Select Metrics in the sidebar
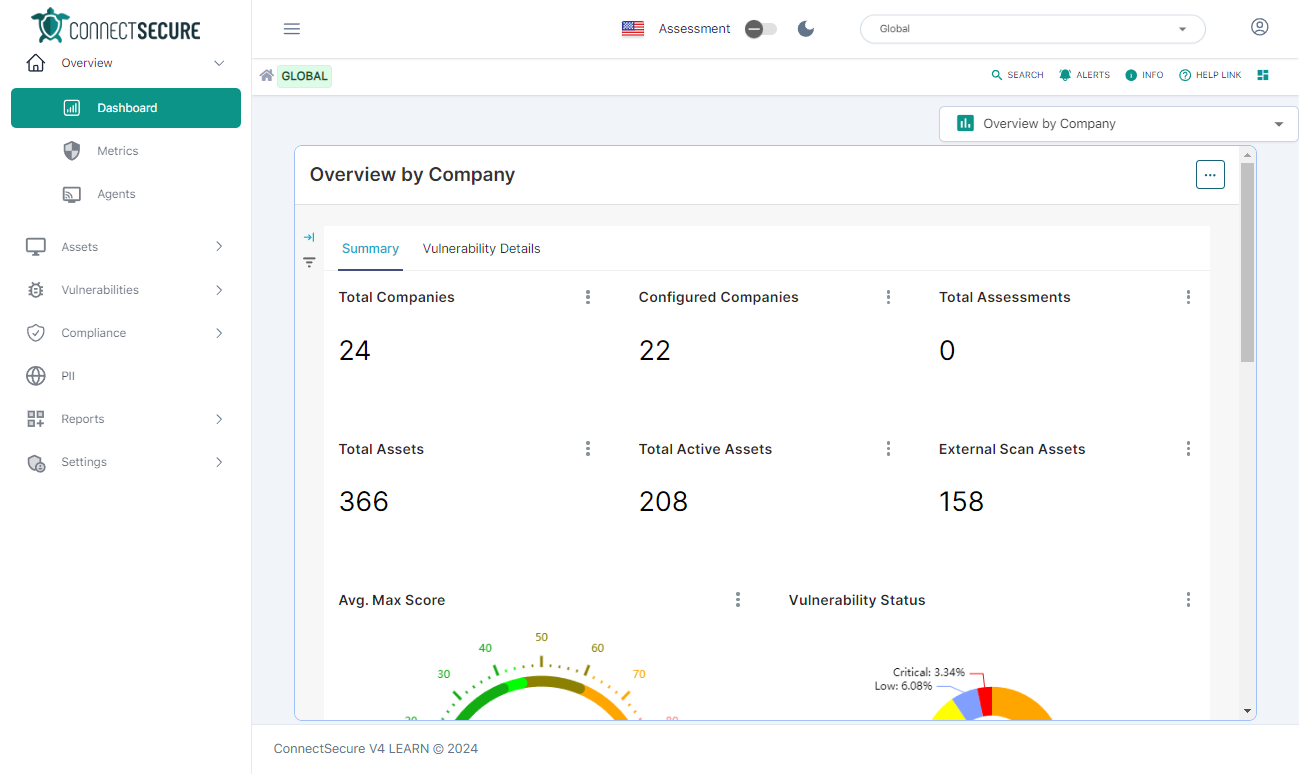The width and height of the screenshot is (1299, 774). 117,151
